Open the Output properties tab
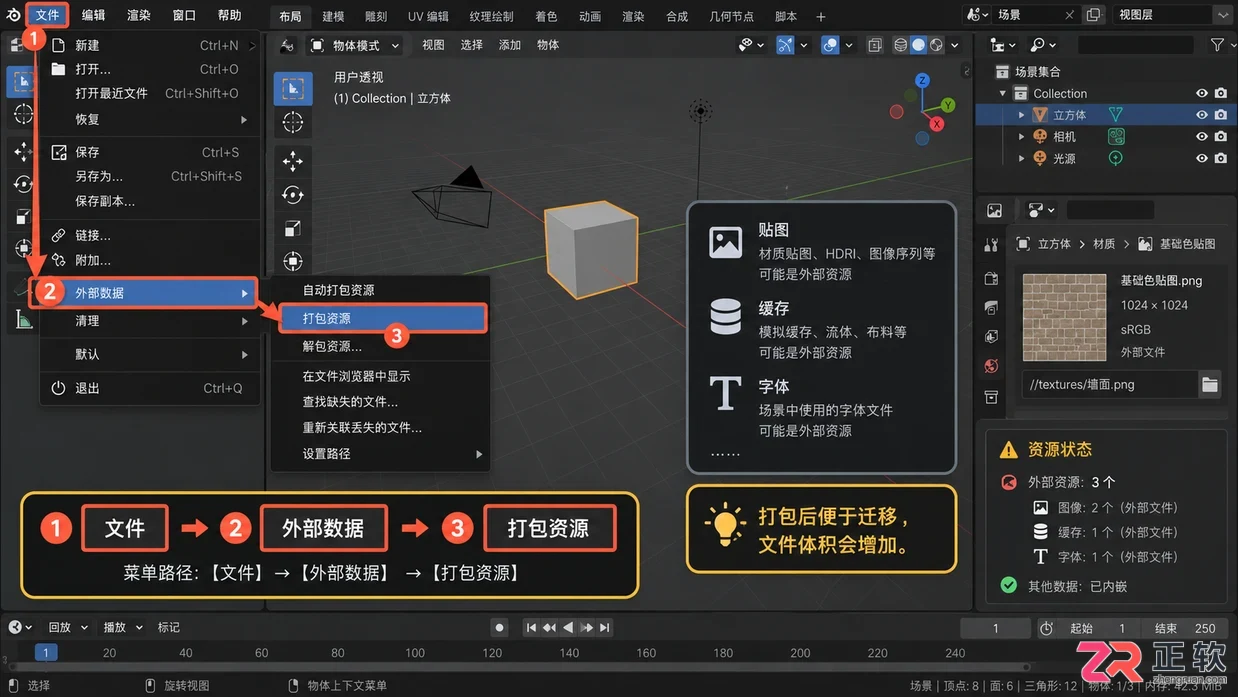Screen dimensions: 1238x697 (x=991, y=279)
